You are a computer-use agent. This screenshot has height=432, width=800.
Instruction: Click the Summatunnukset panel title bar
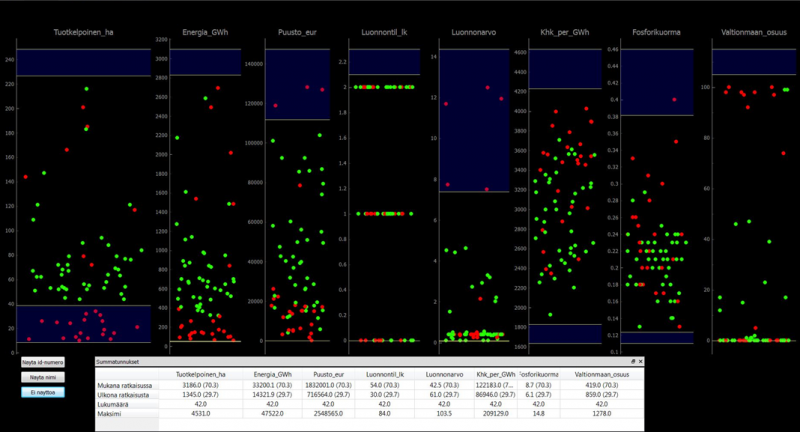(x=350, y=360)
